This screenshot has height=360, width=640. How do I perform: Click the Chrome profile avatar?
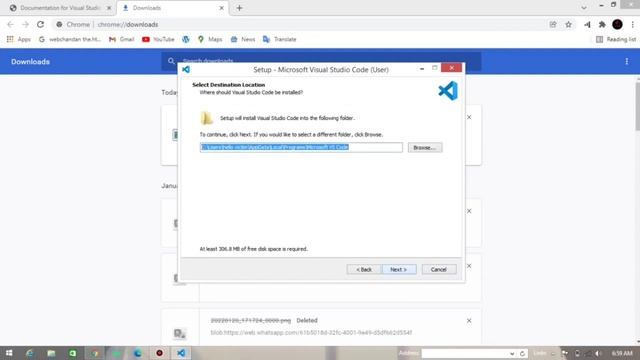618,24
